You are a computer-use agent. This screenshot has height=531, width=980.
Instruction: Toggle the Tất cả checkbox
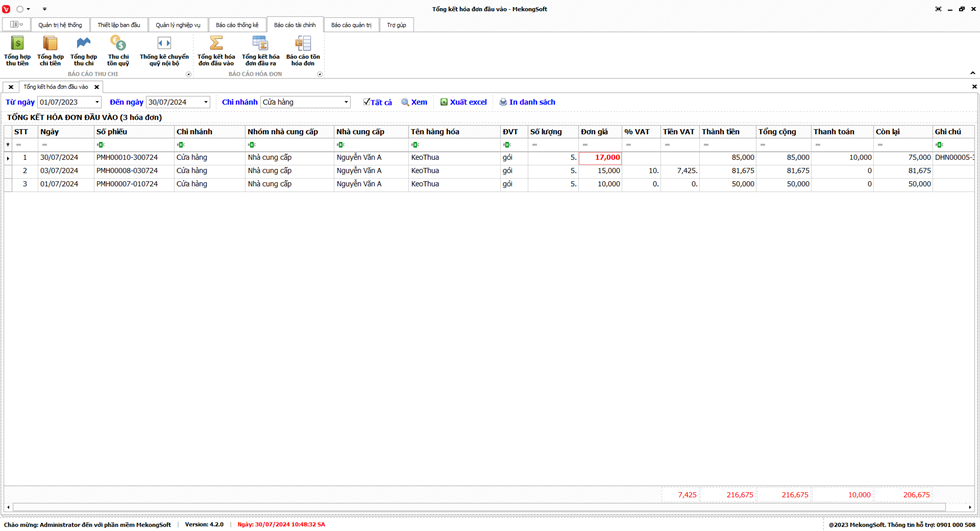(x=367, y=102)
